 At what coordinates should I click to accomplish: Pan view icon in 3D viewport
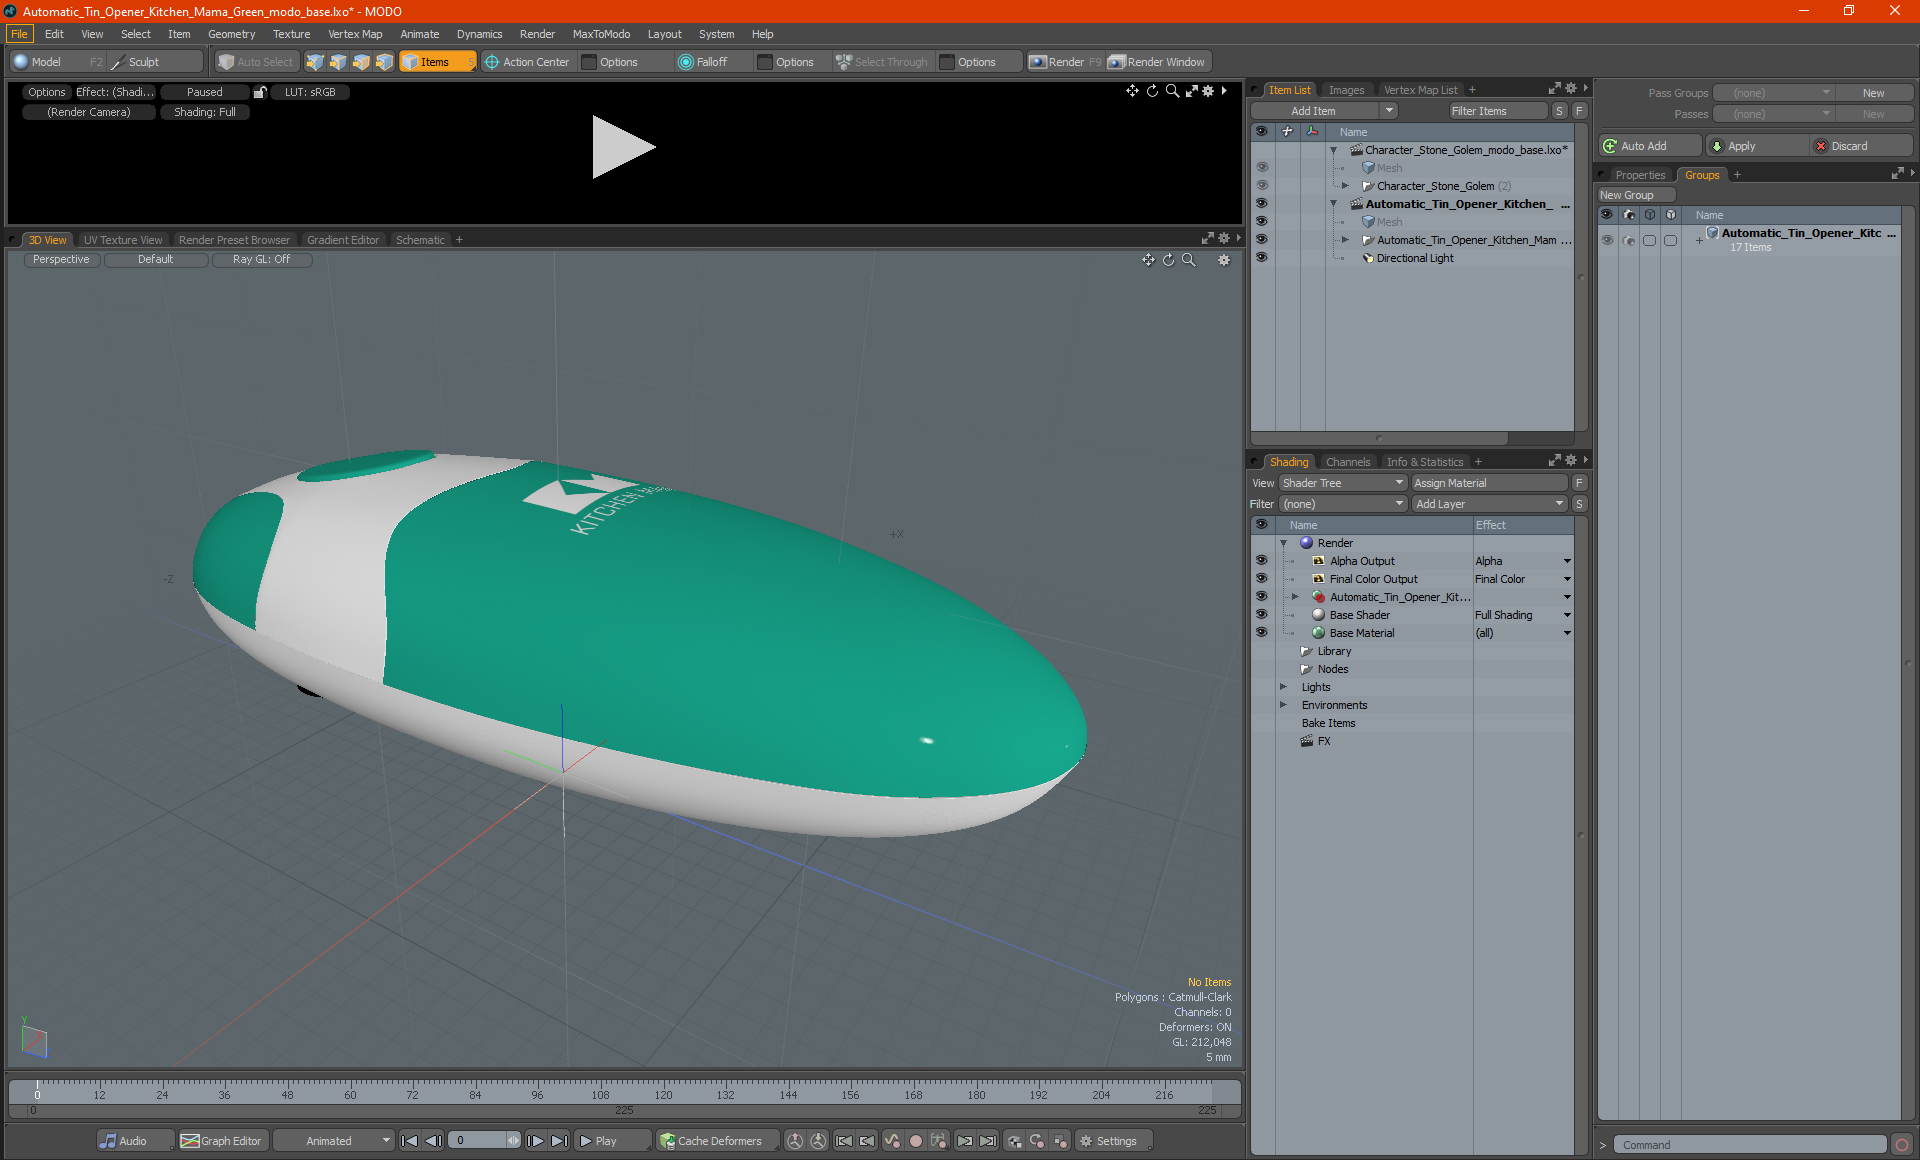1148,260
